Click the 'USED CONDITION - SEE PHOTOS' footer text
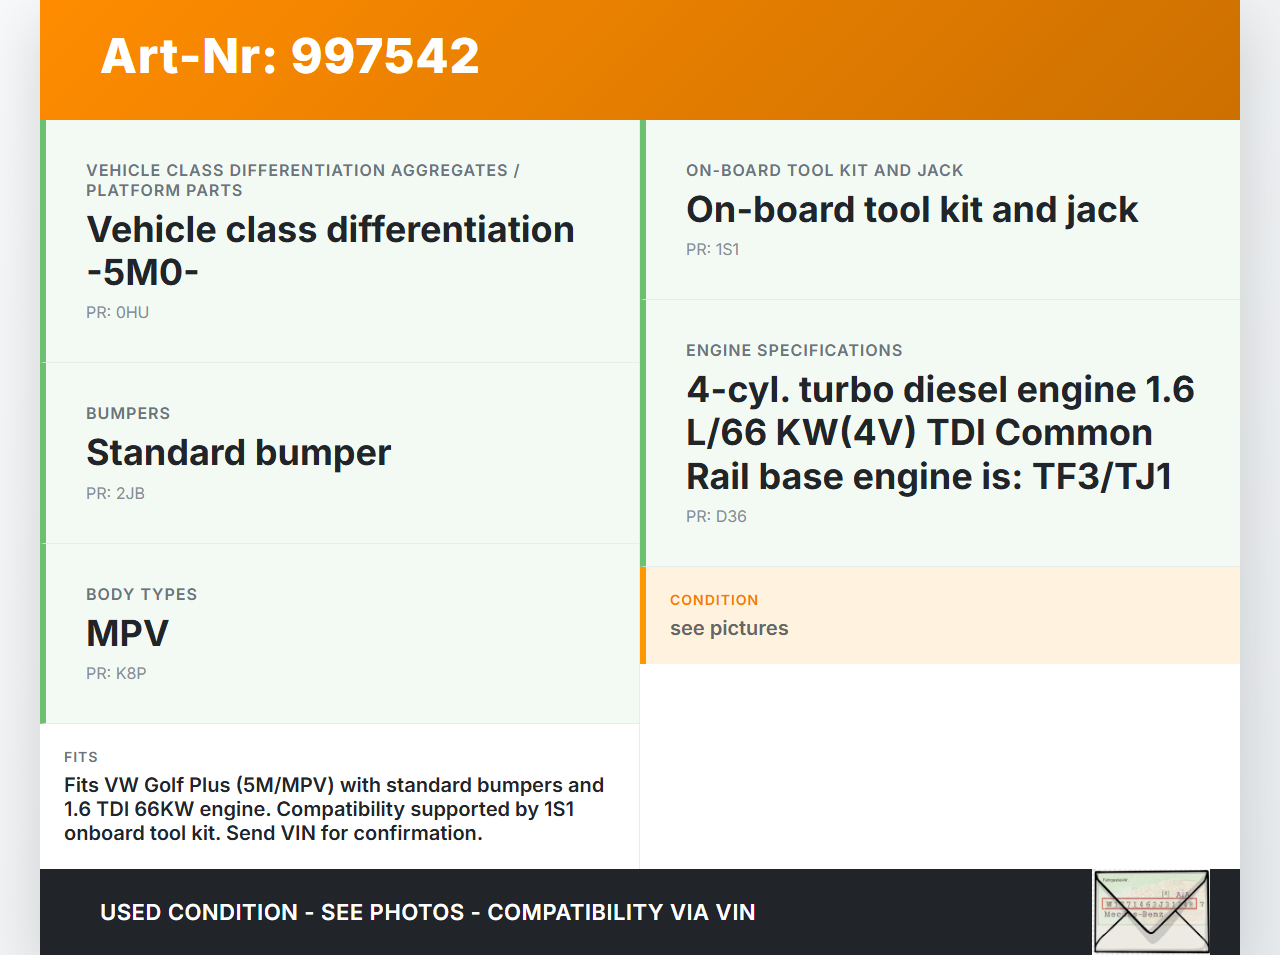1280x955 pixels. pyautogui.click(x=427, y=912)
